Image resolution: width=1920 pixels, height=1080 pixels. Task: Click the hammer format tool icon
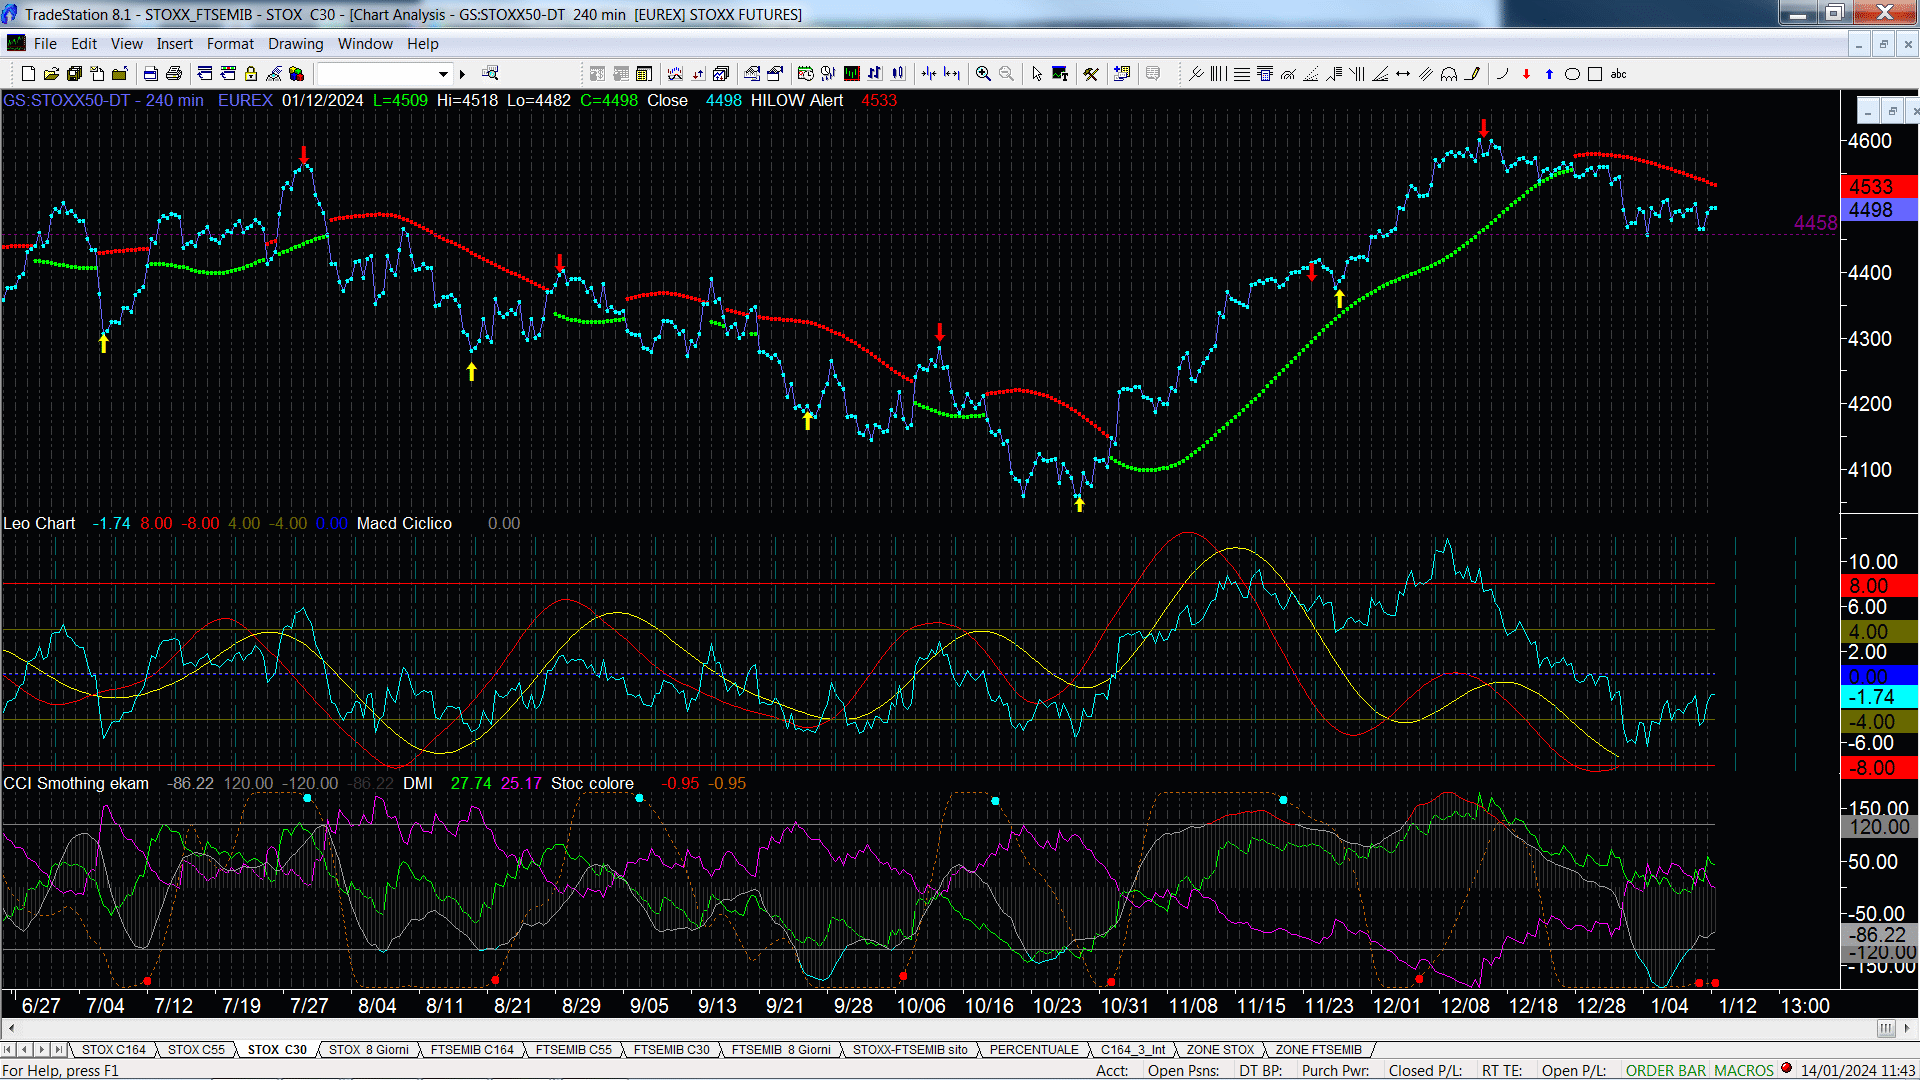pos(1091,74)
